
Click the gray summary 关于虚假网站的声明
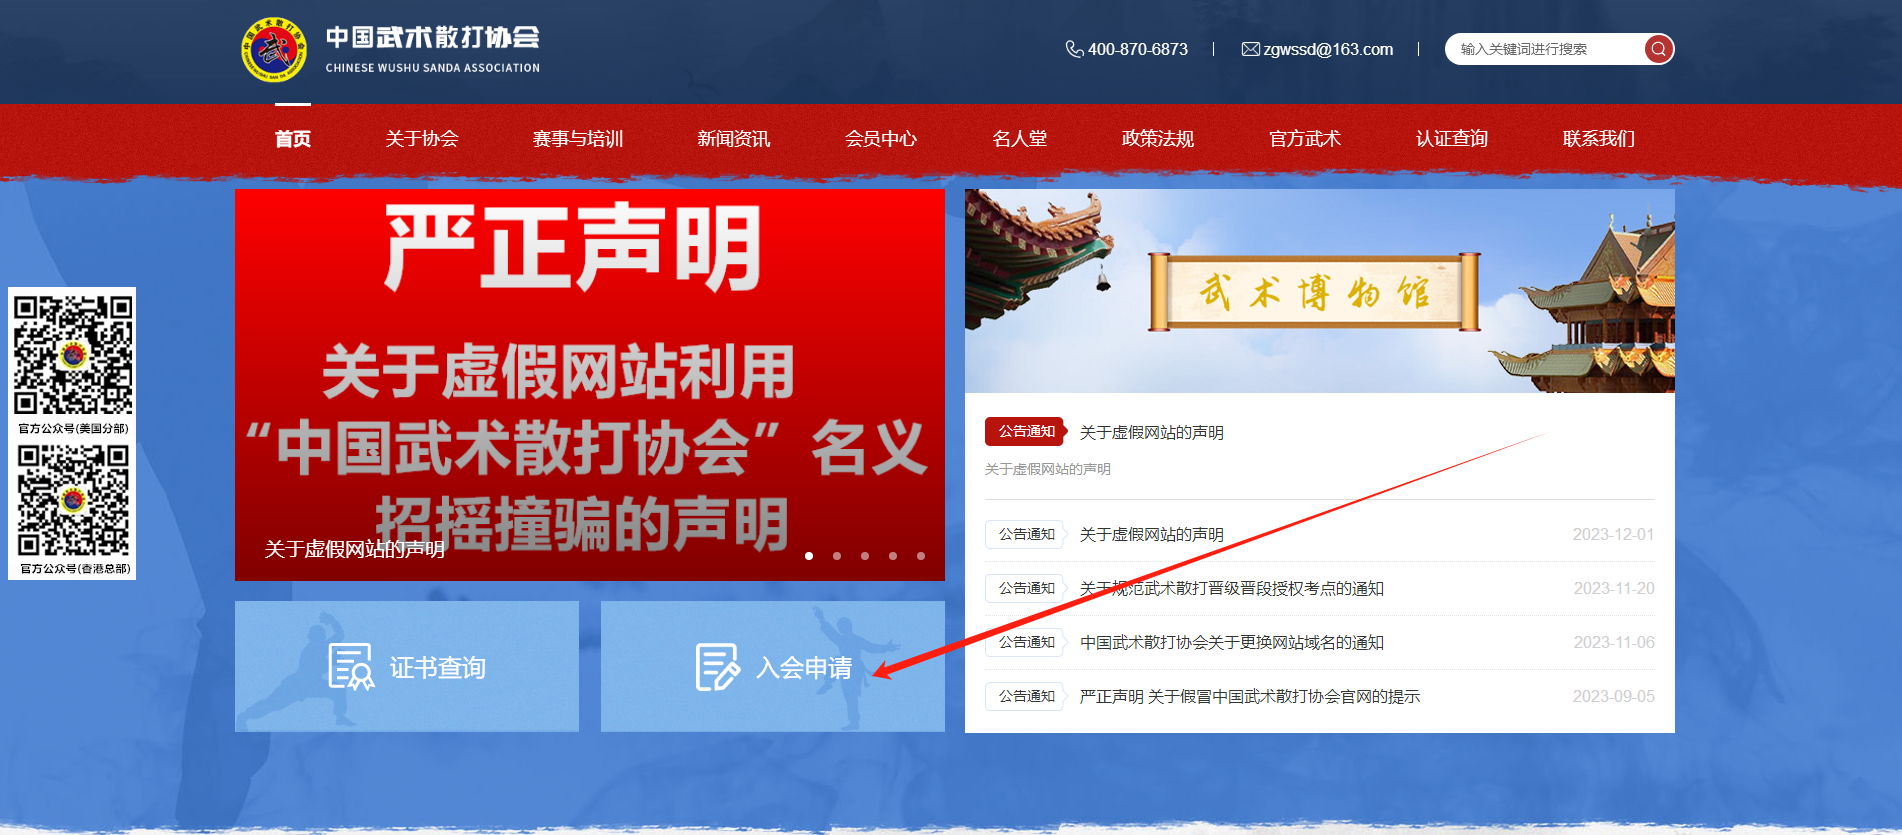pos(1048,469)
